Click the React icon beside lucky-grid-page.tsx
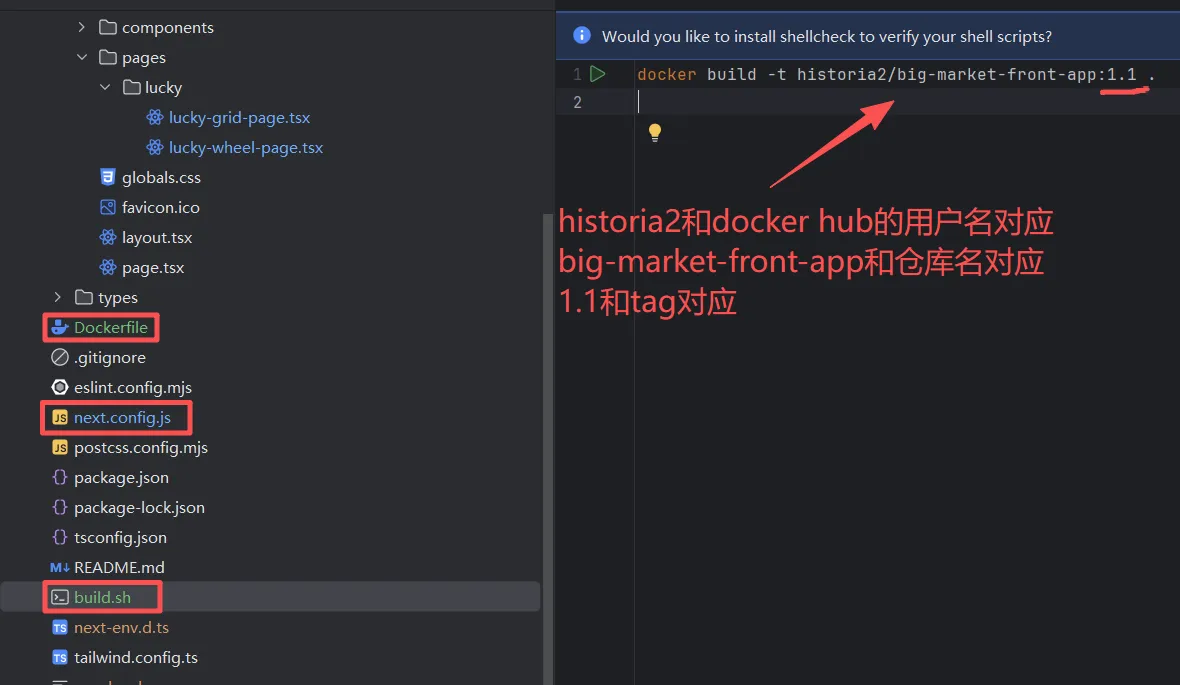1180x685 pixels. coord(155,117)
